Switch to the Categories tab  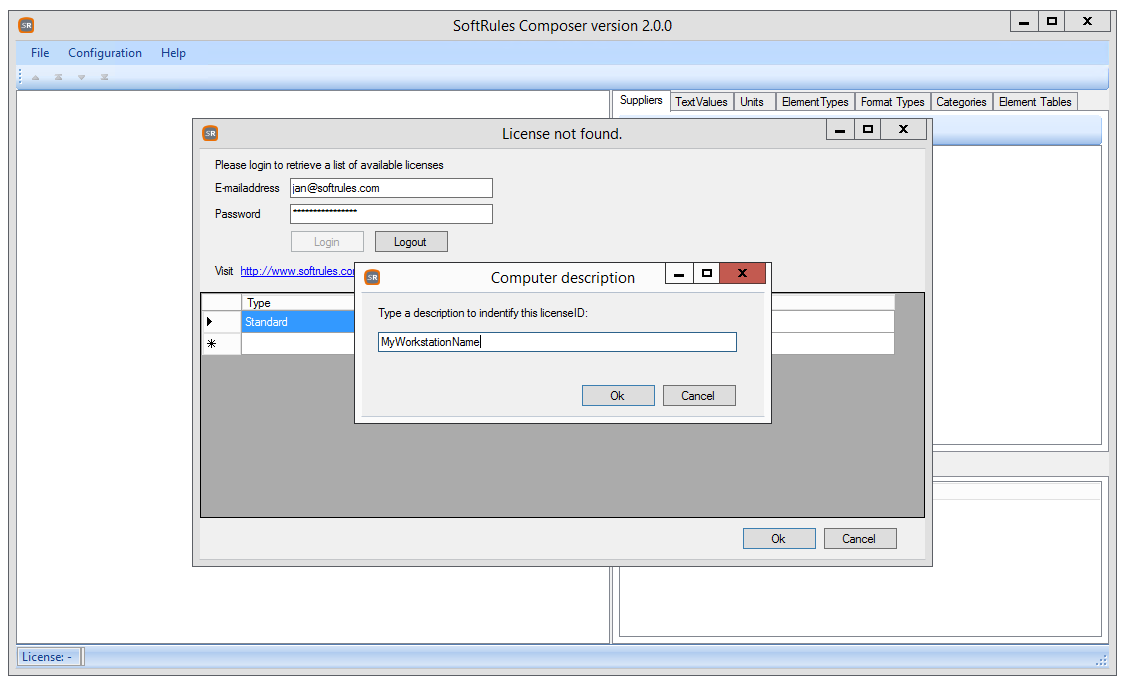(961, 102)
